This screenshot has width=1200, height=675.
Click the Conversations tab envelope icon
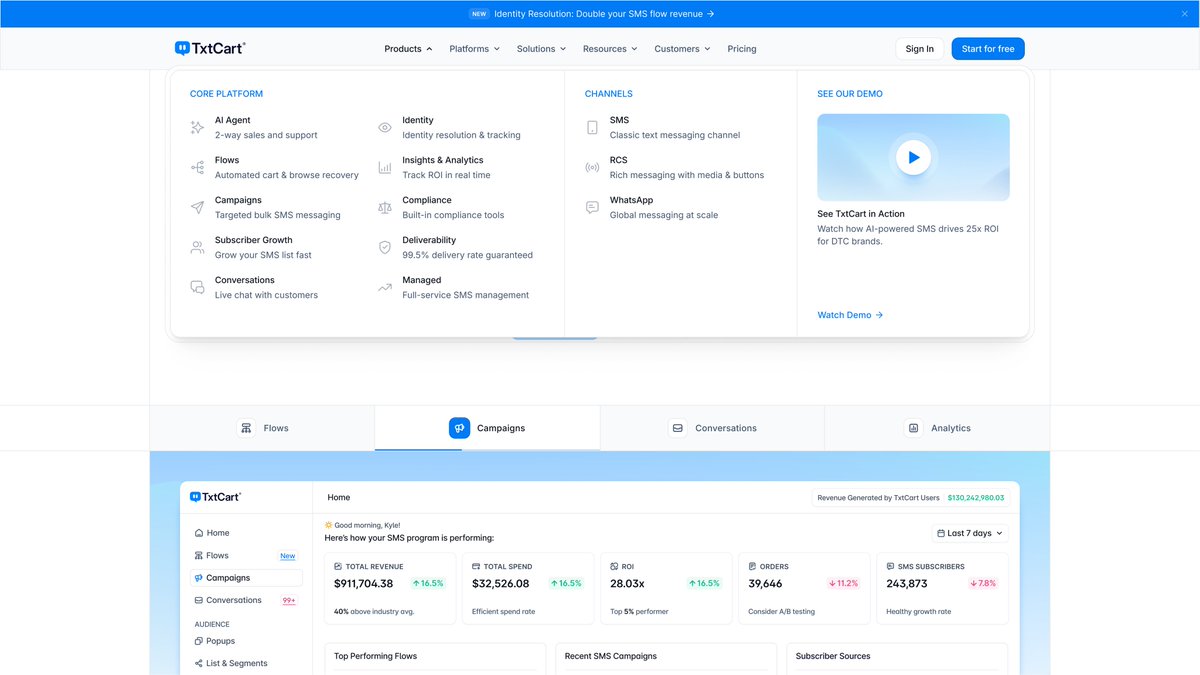coord(678,428)
